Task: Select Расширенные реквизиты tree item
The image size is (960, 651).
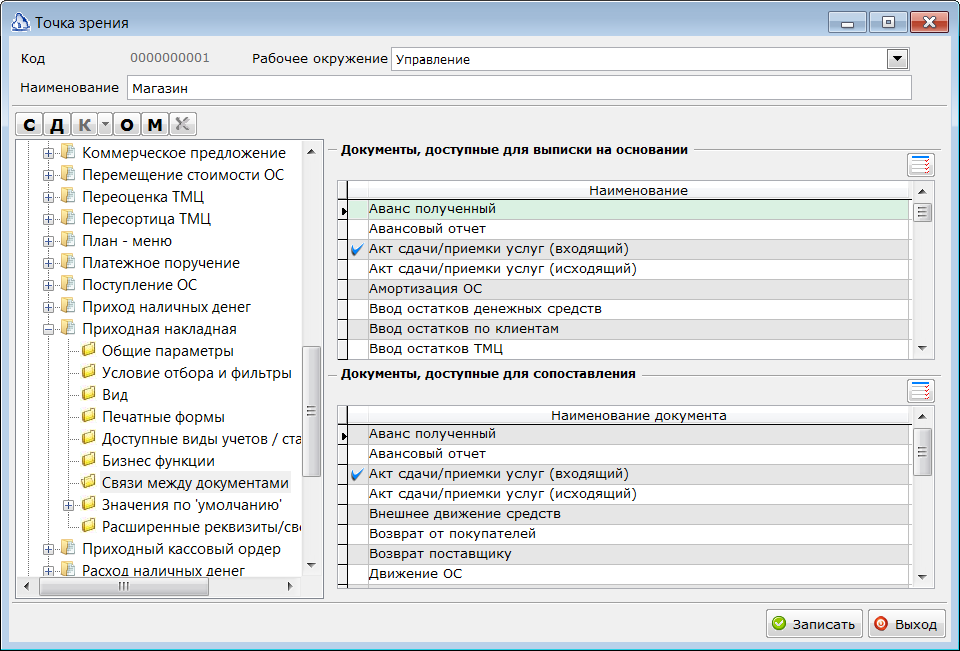Action: click(201, 527)
